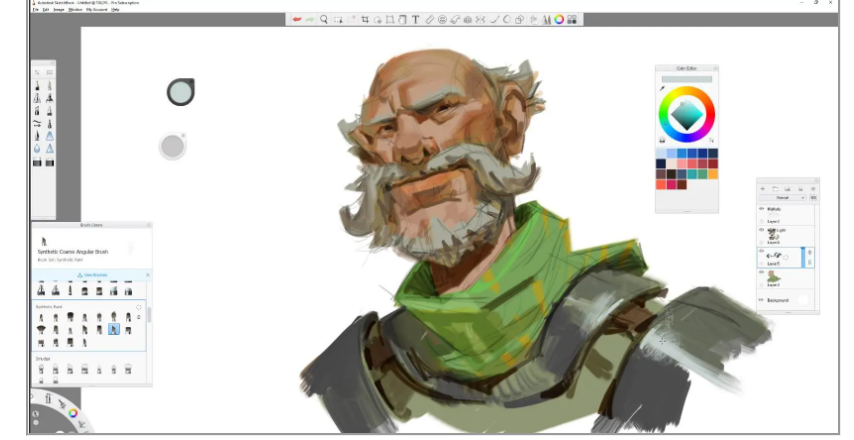Click the Brush Library vertical scrollbar

(x=149, y=315)
